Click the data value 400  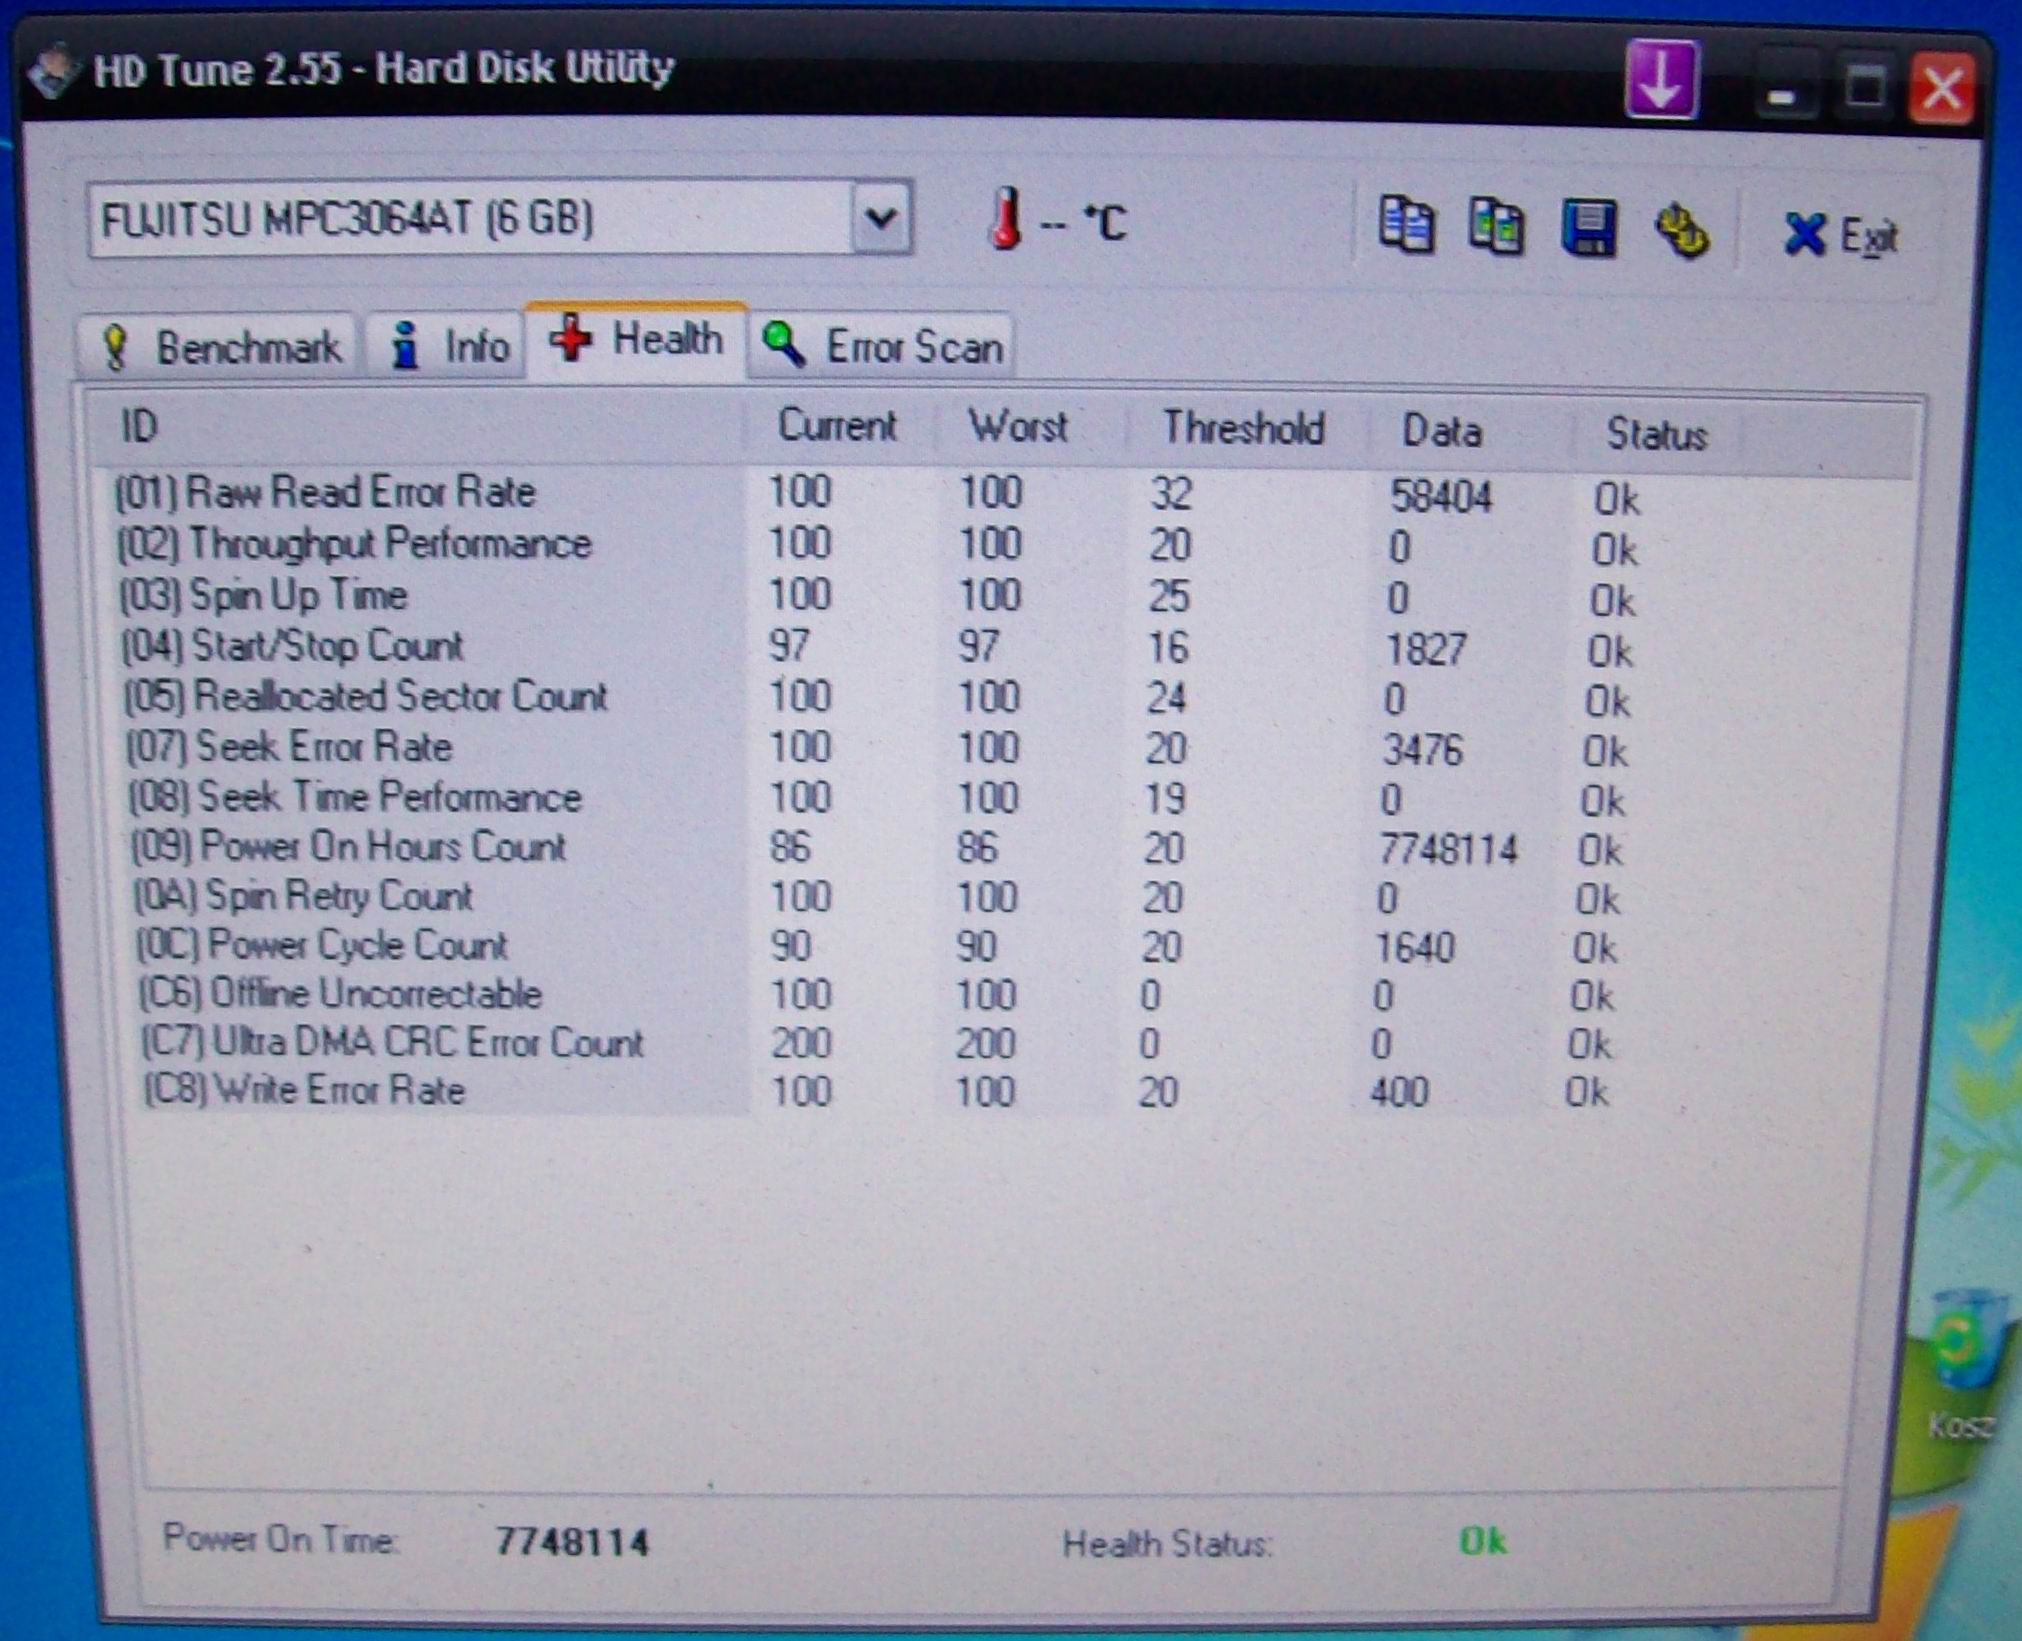[x=1400, y=1091]
